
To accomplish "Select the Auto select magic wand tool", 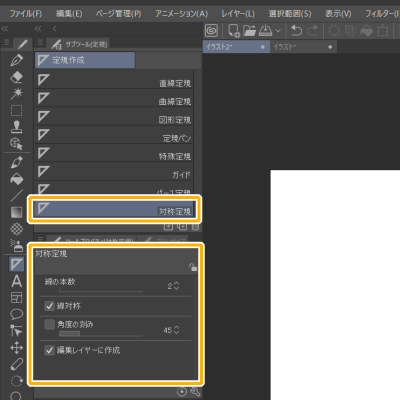I will [17, 94].
